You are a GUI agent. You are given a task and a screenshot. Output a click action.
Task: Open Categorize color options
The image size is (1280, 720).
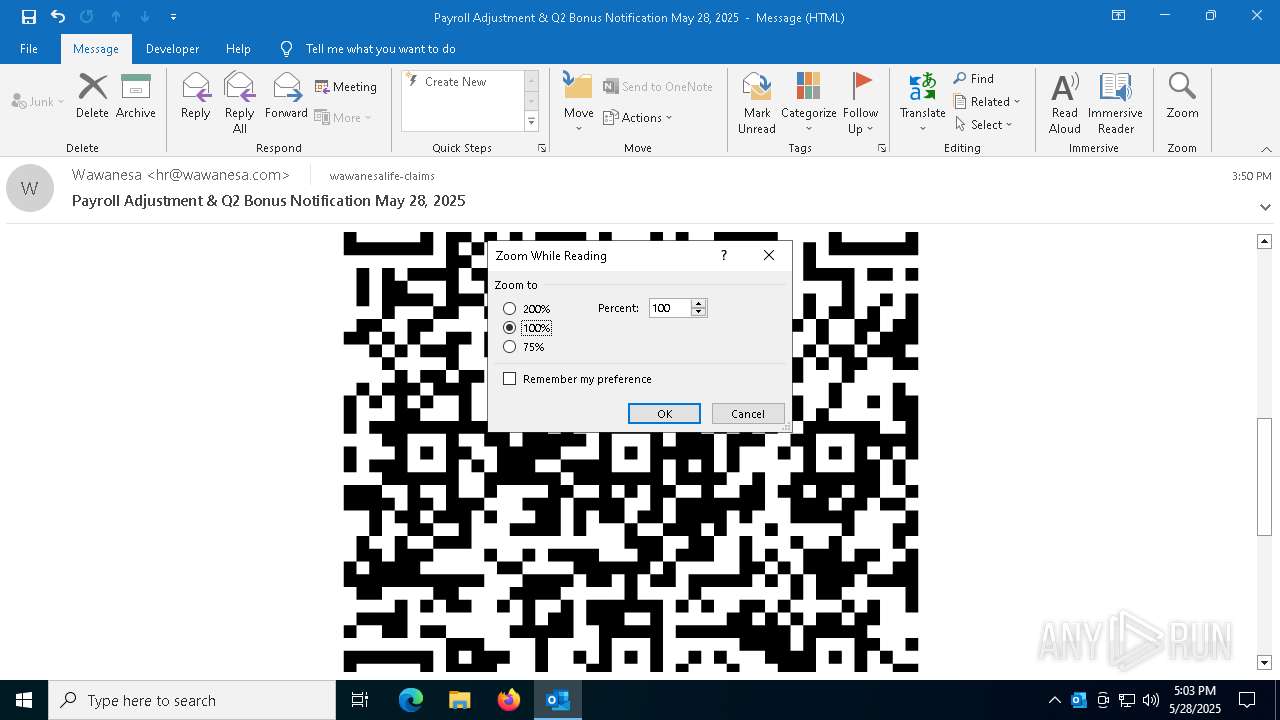[809, 103]
